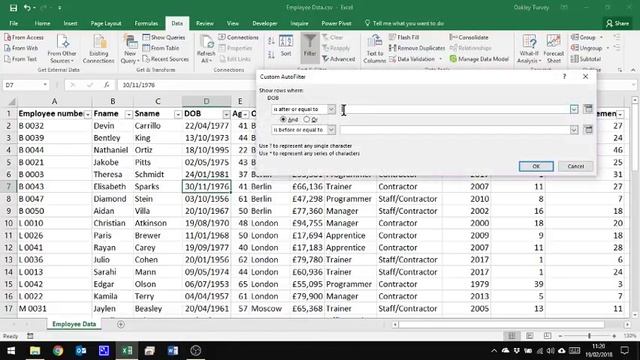Open the Name Box dropdown arrow
The width and height of the screenshot is (640, 360).
[x=45, y=85]
